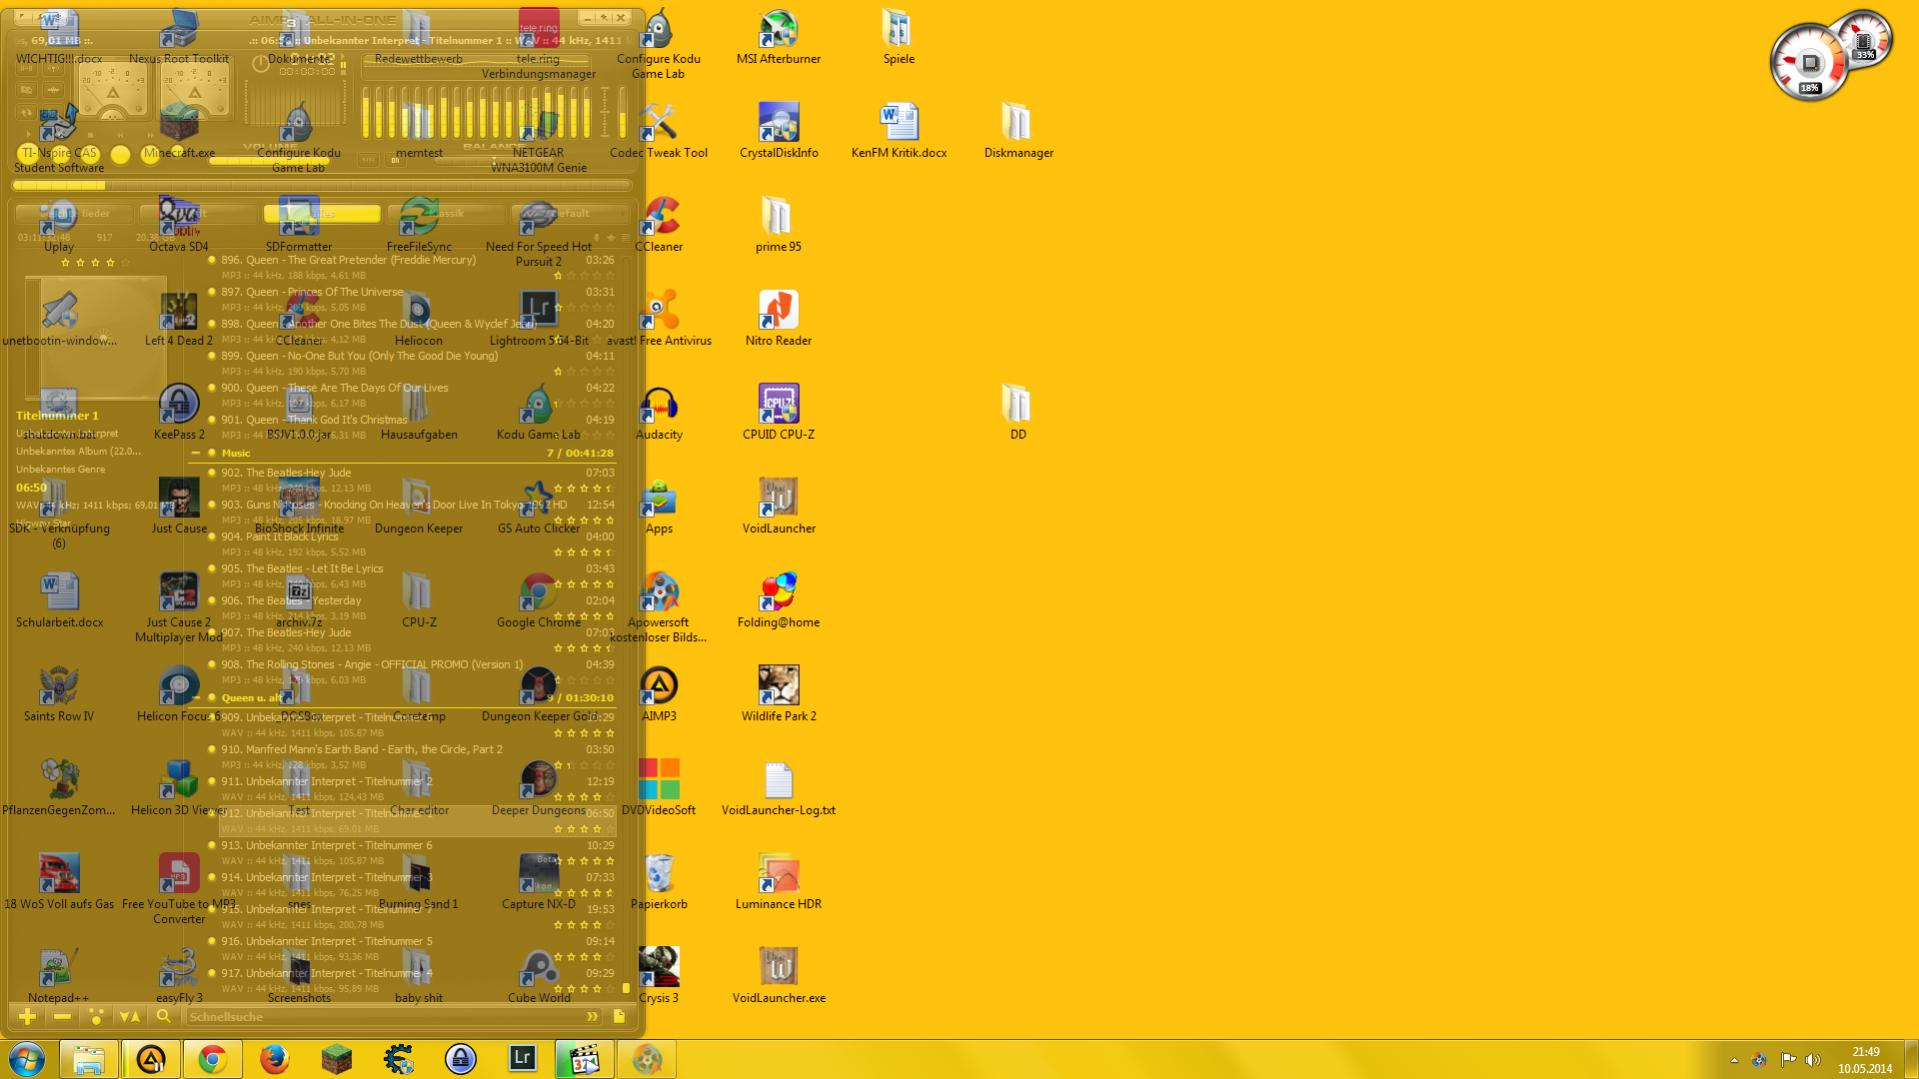Open Apowersoft screen recorder desktop shortcut
The width and height of the screenshot is (1919, 1079).
[658, 609]
